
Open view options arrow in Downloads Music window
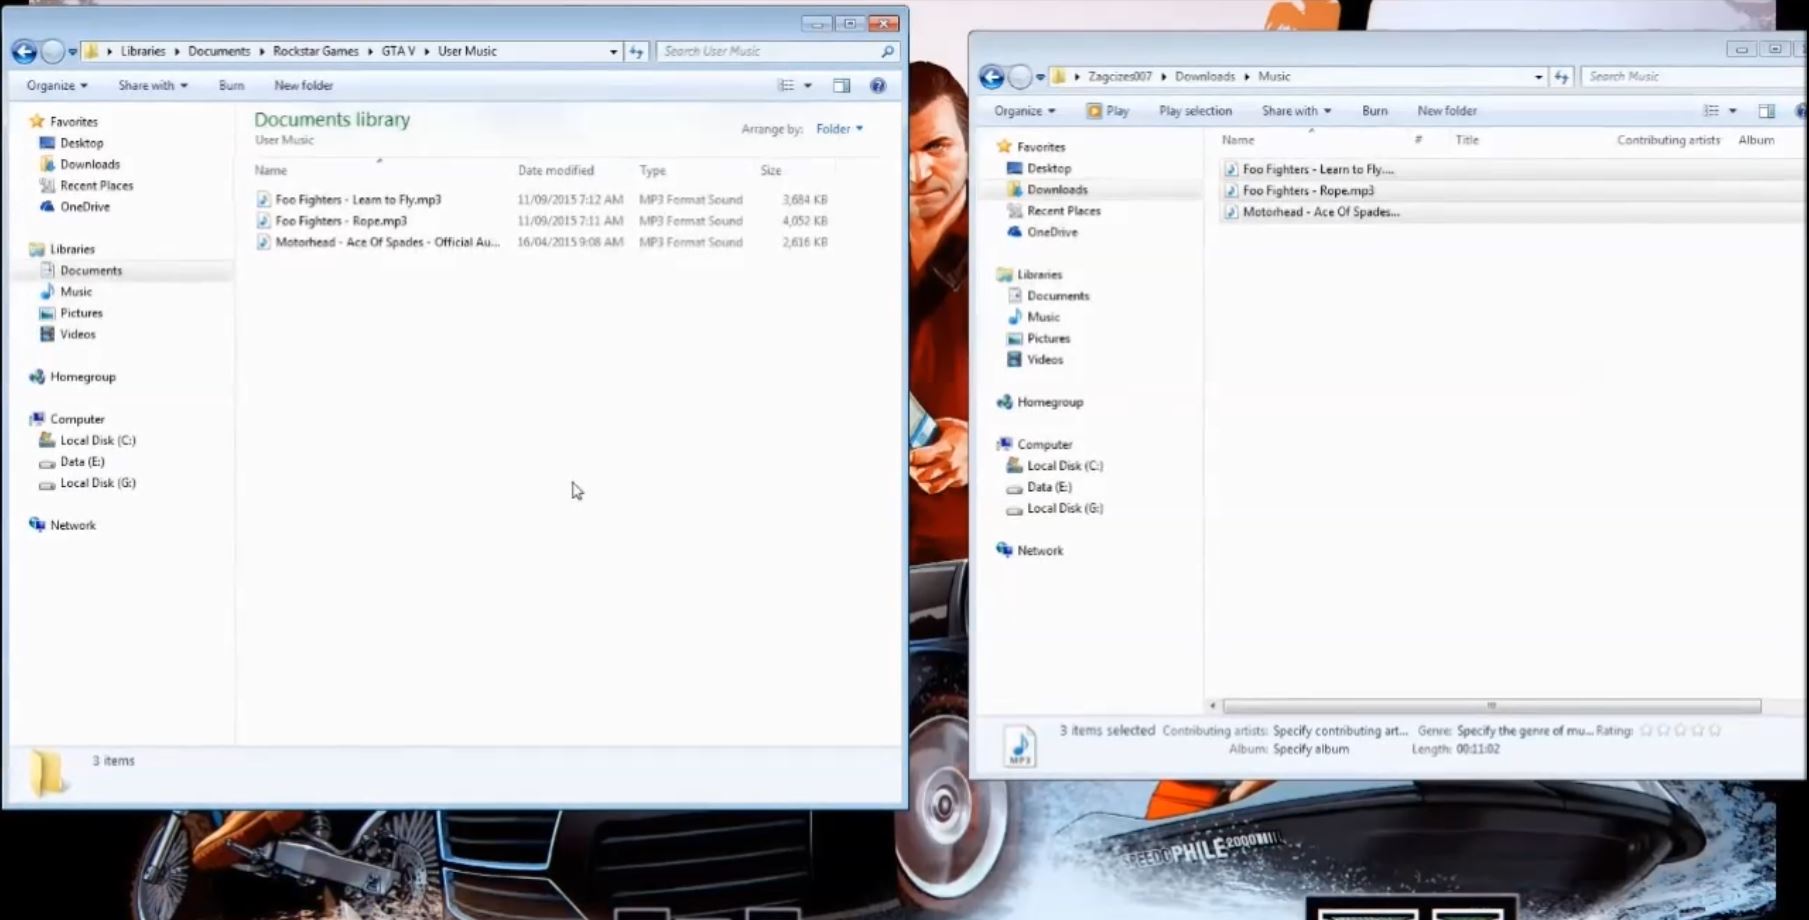click(x=1733, y=111)
